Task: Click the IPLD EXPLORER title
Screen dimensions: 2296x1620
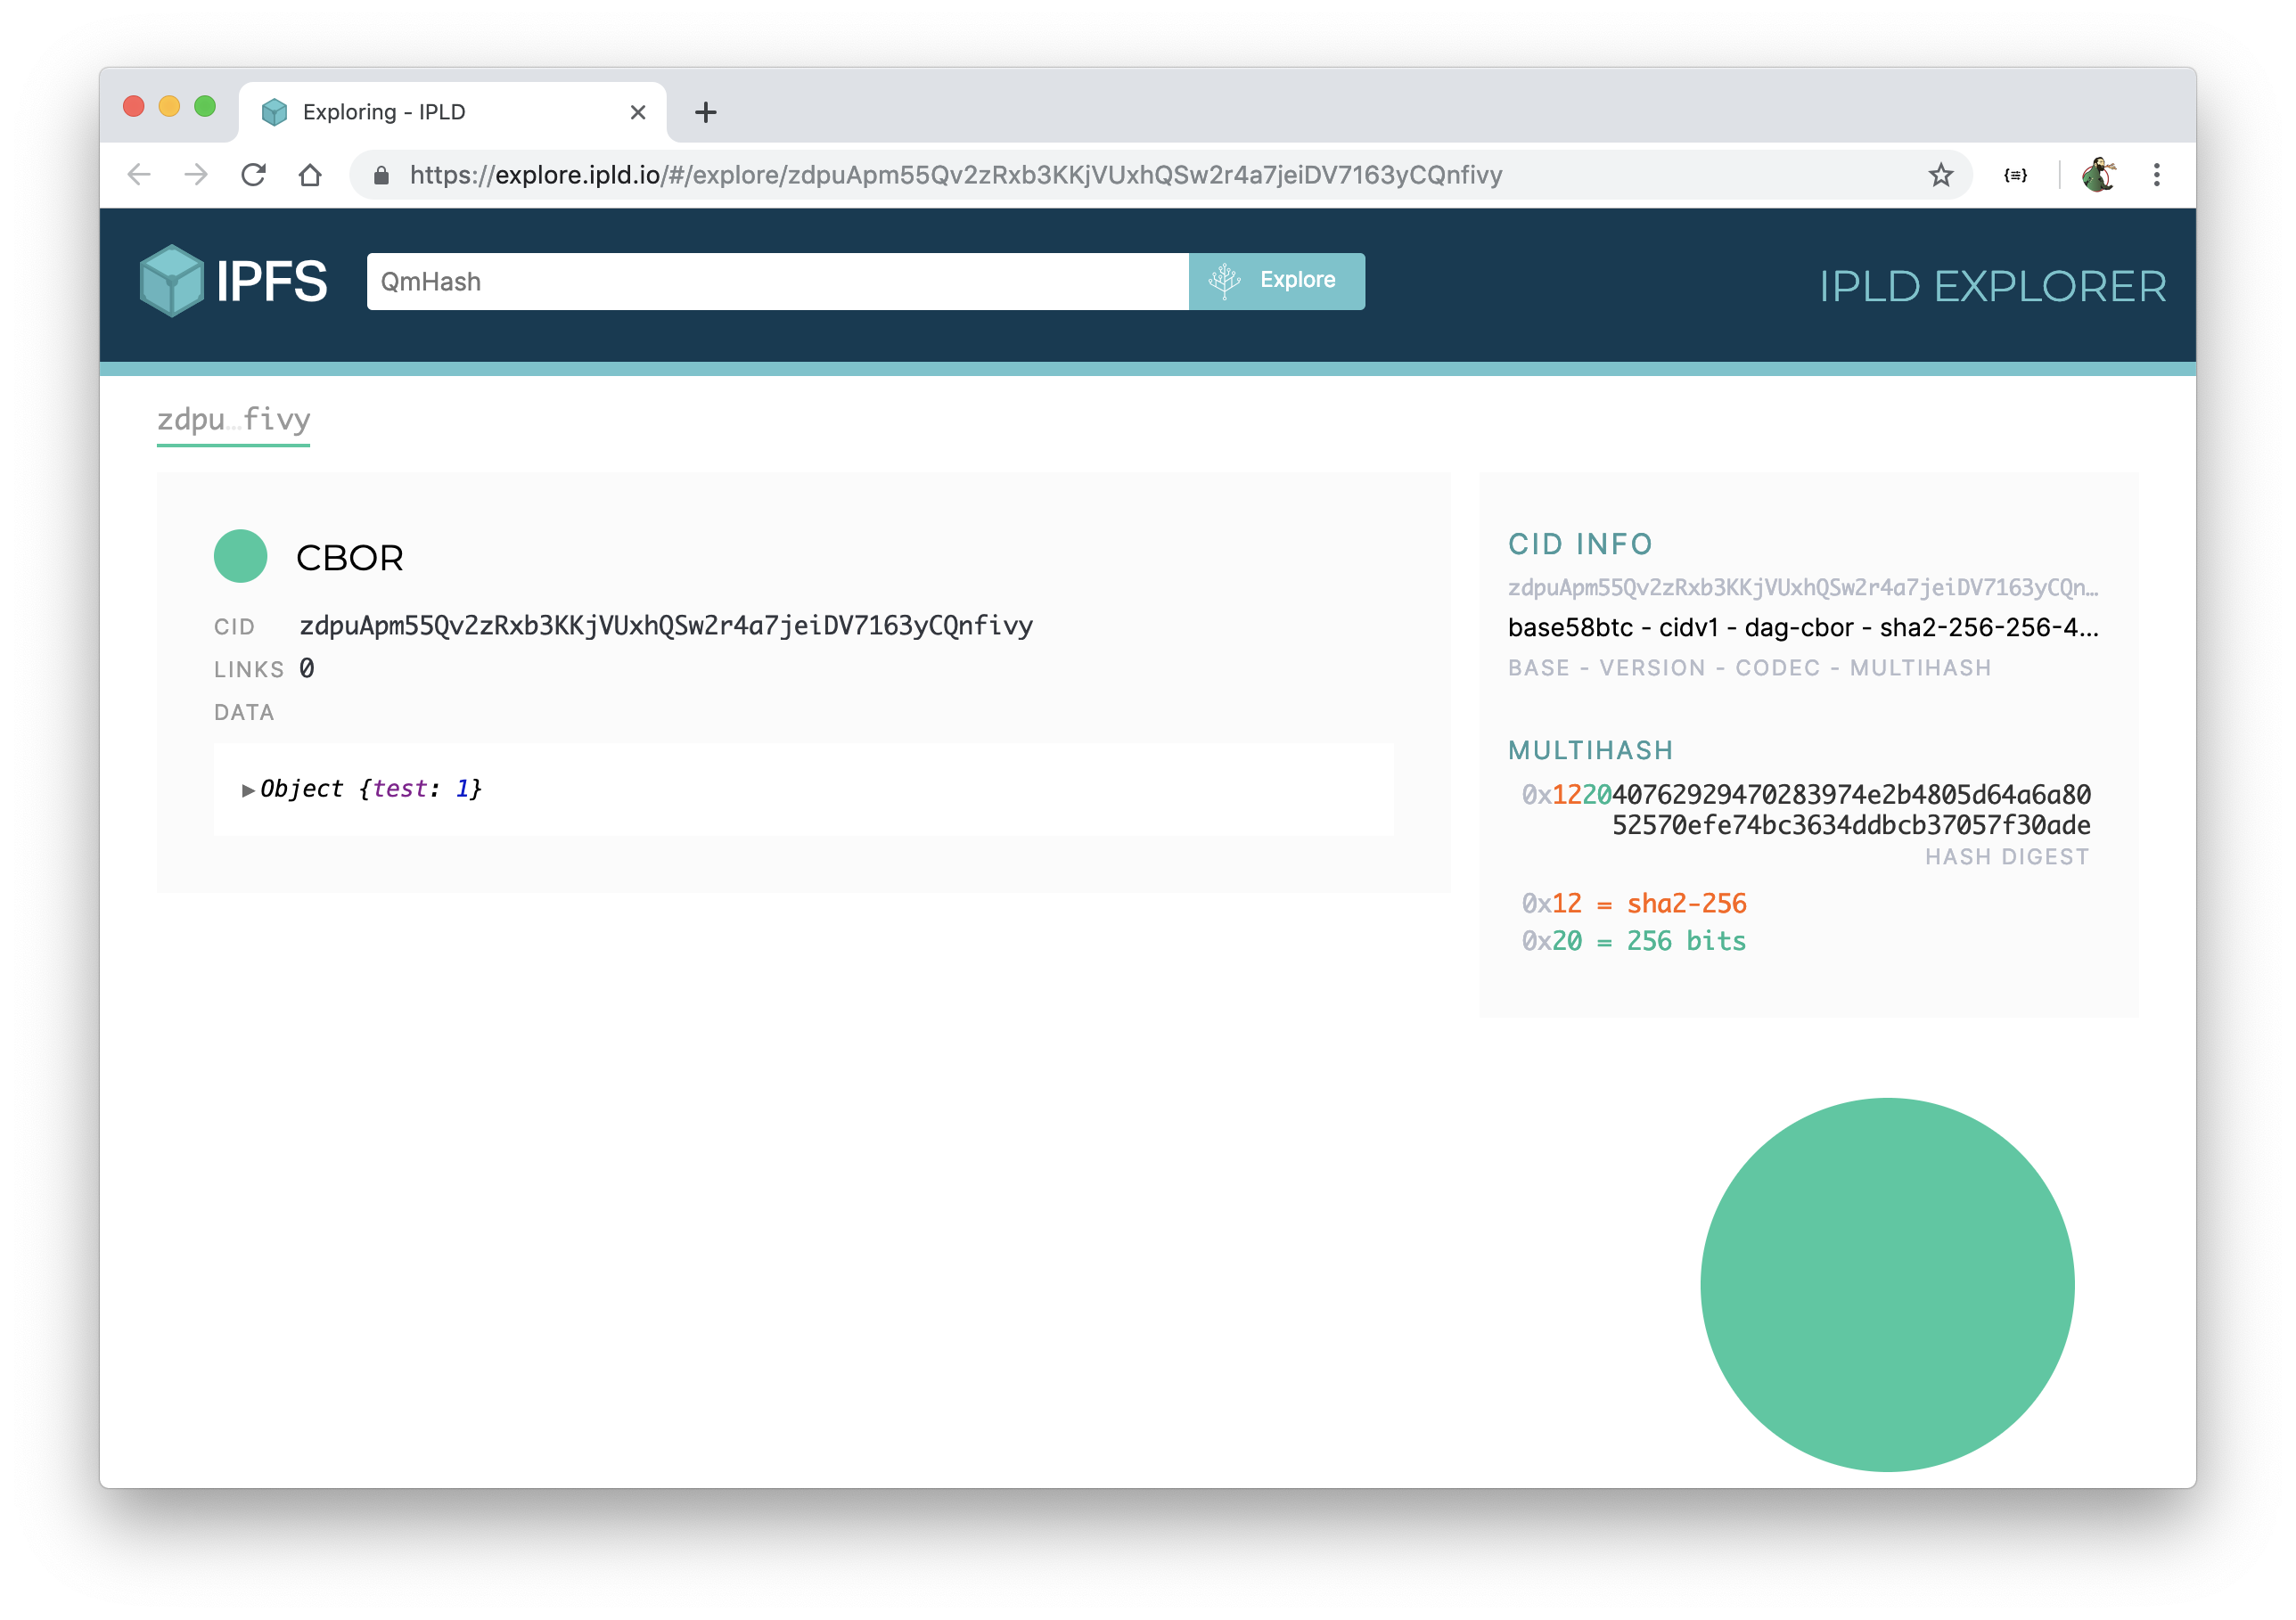Action: coord(1991,287)
